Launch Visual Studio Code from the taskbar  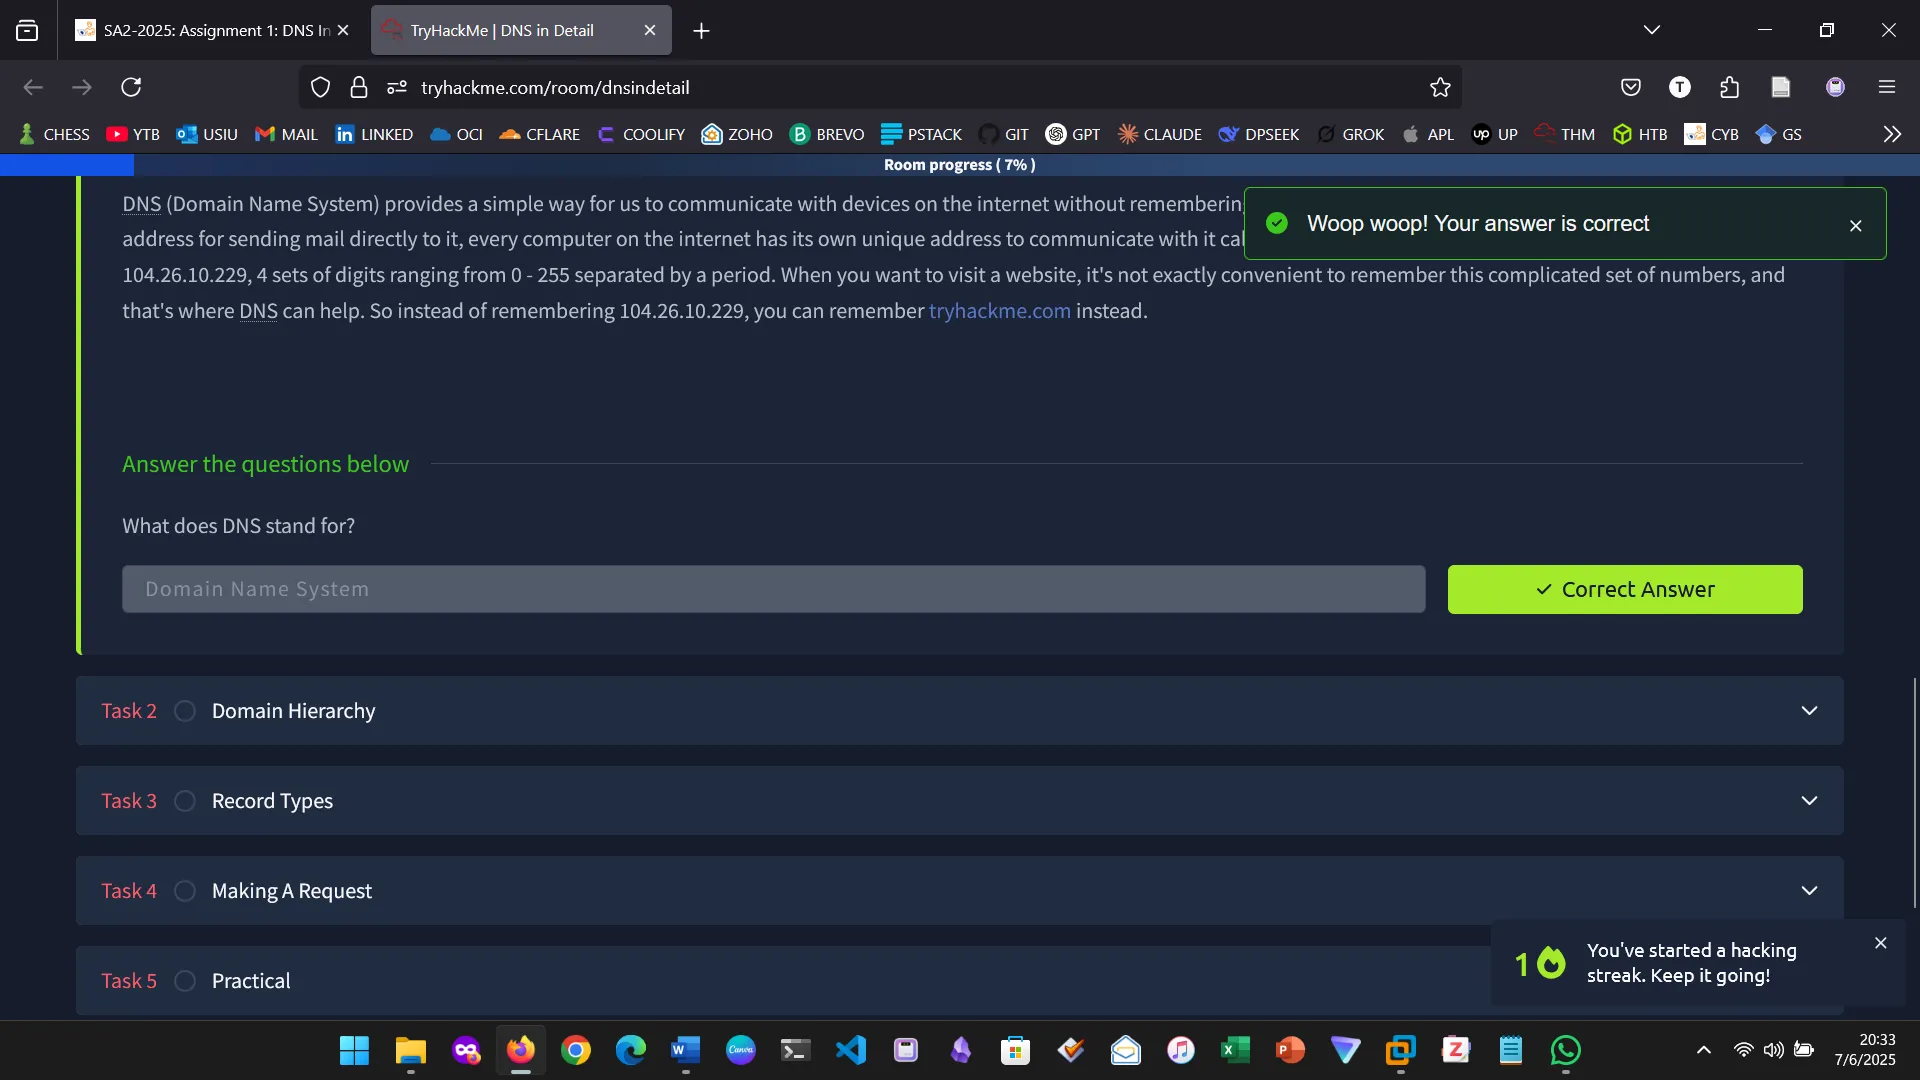(x=849, y=1050)
